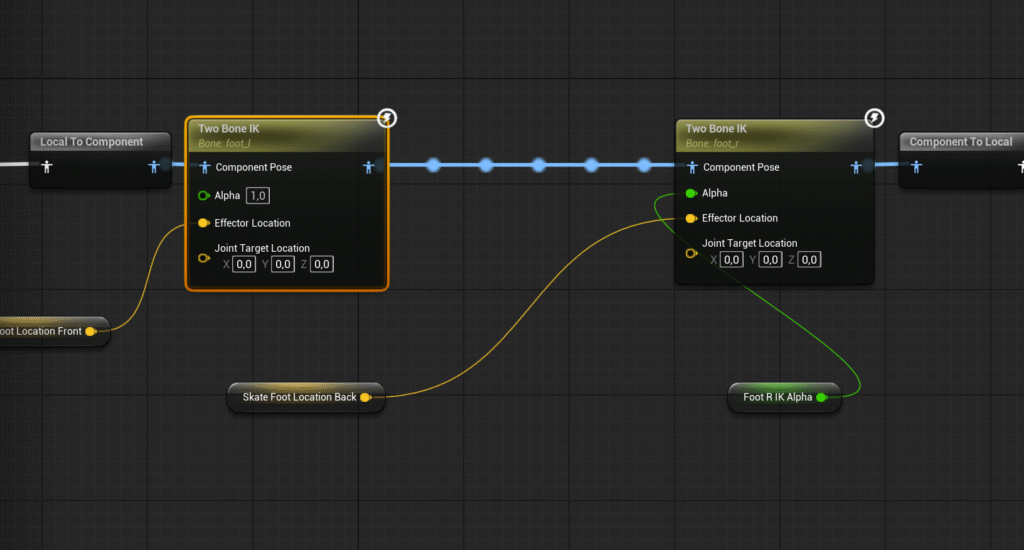Click the X value field on foot_l Joint Target
The height and width of the screenshot is (550, 1024).
(244, 264)
